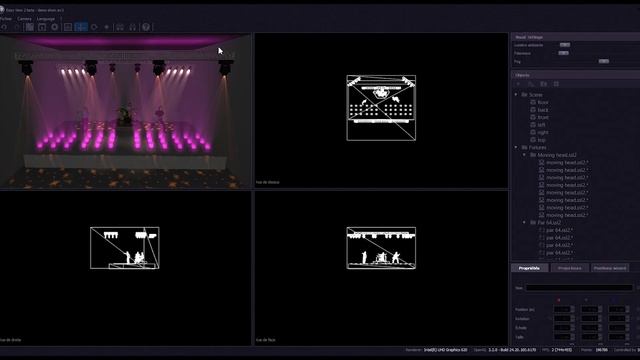Screen dimensions: 640x360
Task: Collapse the Fixtures tree node
Action: [x=516, y=147]
